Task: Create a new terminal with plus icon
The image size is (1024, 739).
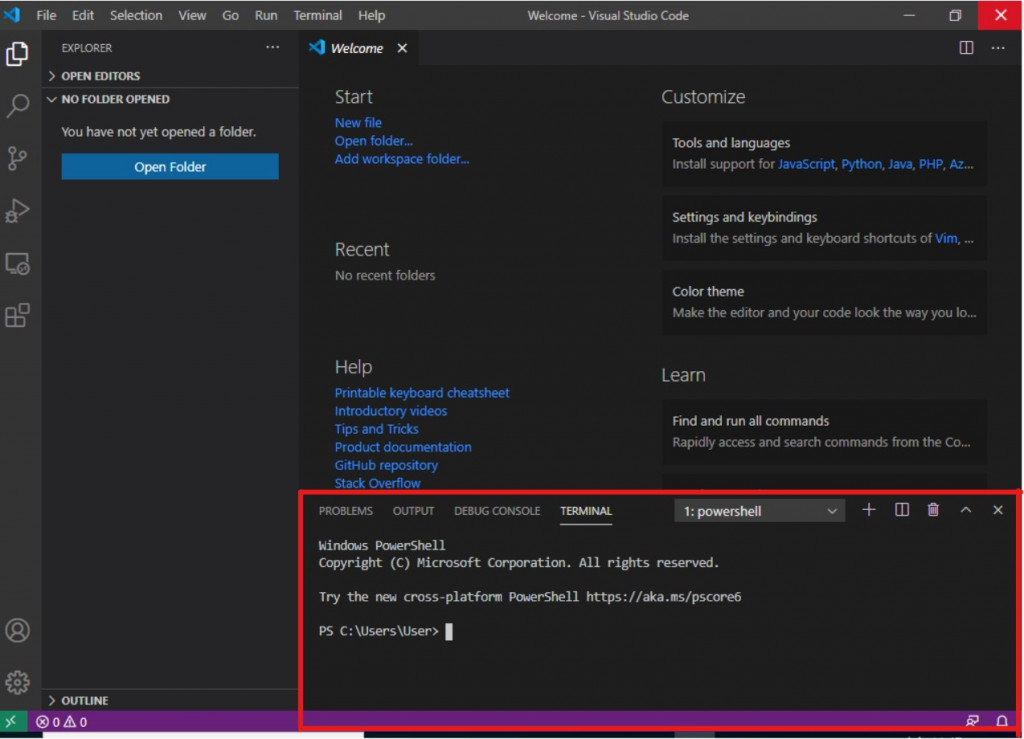Action: [x=869, y=510]
